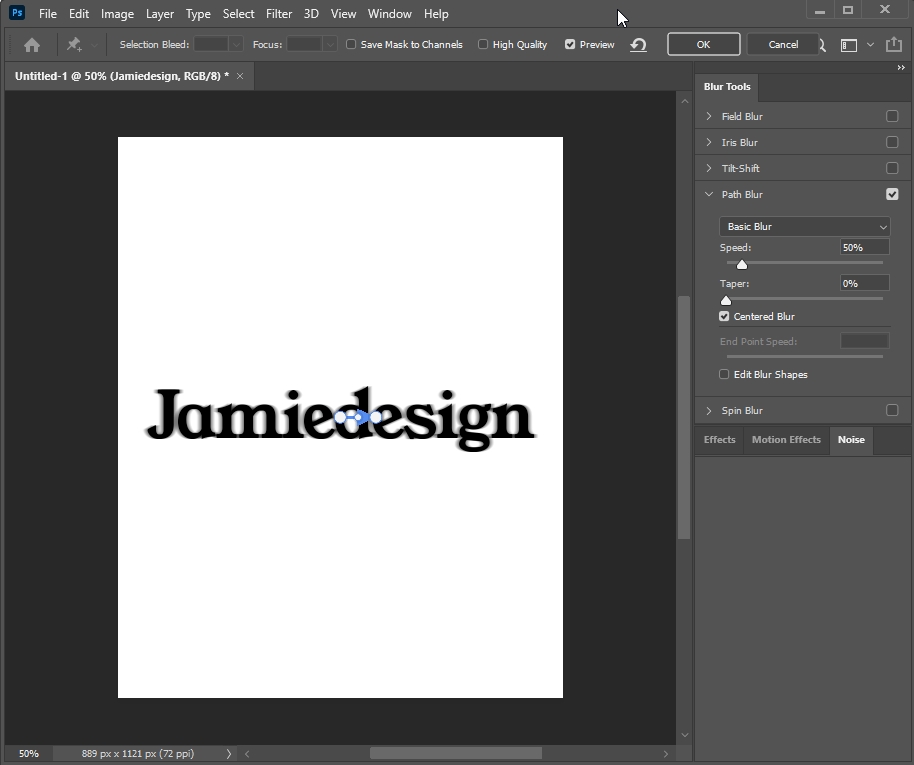The height and width of the screenshot is (765, 914).
Task: Switch to the Motion Effects tab
Action: tap(786, 440)
